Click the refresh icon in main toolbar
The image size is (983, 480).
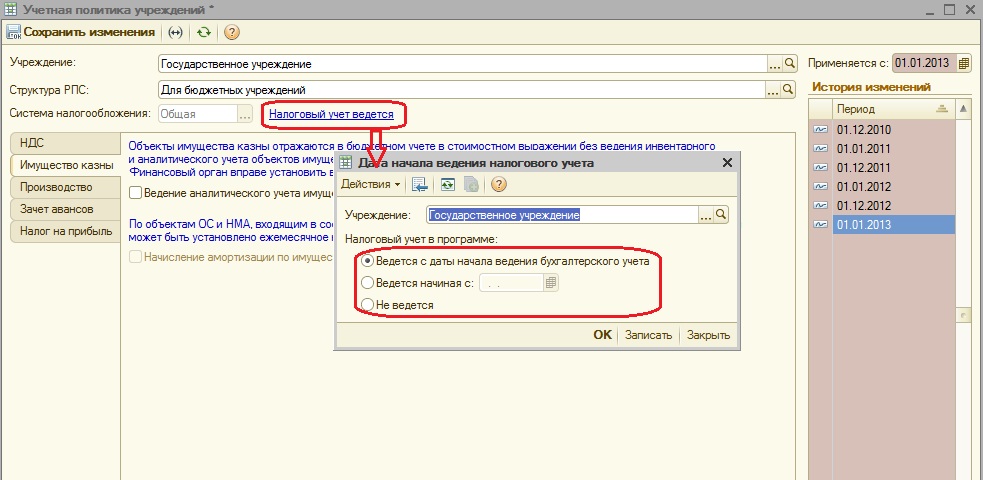tap(204, 32)
